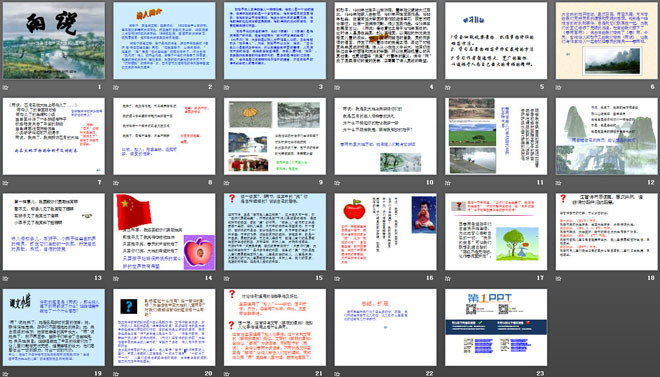
Task: Play transition star beneath slide 16
Action: pos(337,279)
